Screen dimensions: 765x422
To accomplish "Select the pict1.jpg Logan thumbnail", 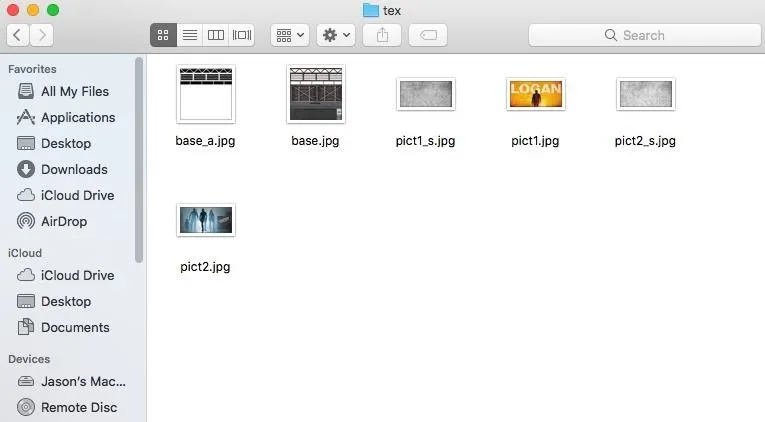I will pos(536,94).
